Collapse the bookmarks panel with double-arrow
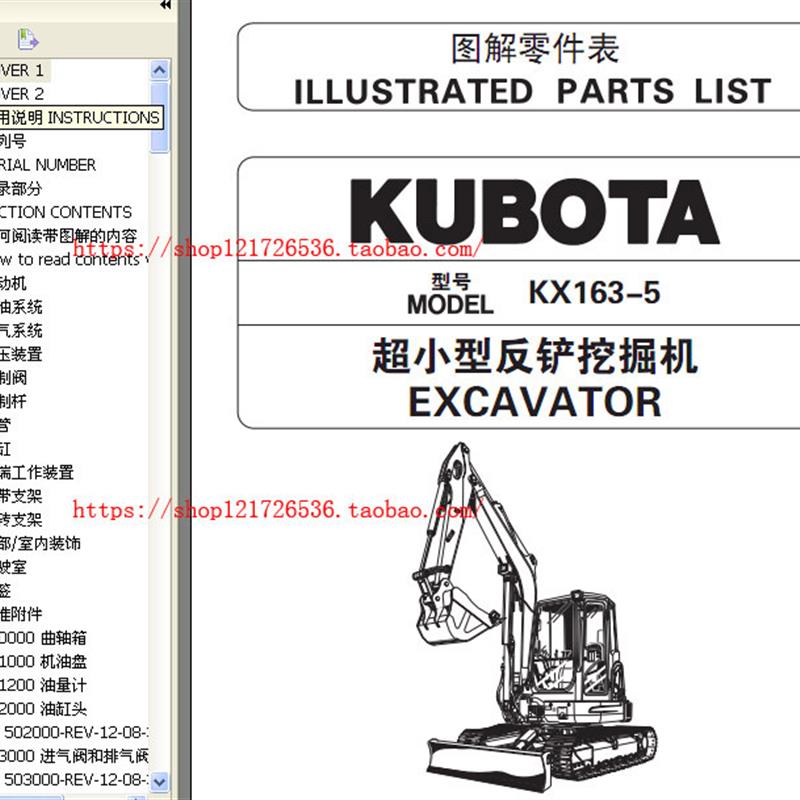The width and height of the screenshot is (800, 800). [165, 5]
